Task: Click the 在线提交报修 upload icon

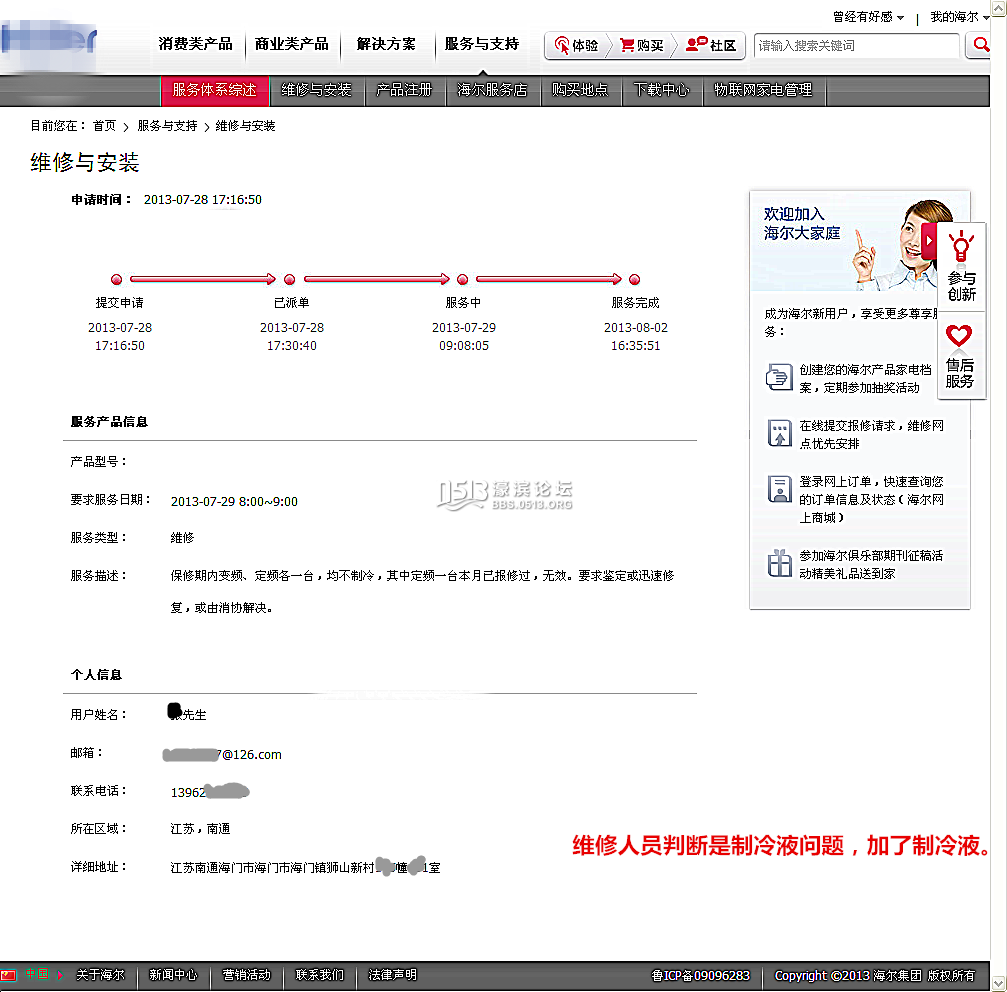Action: pos(779,432)
